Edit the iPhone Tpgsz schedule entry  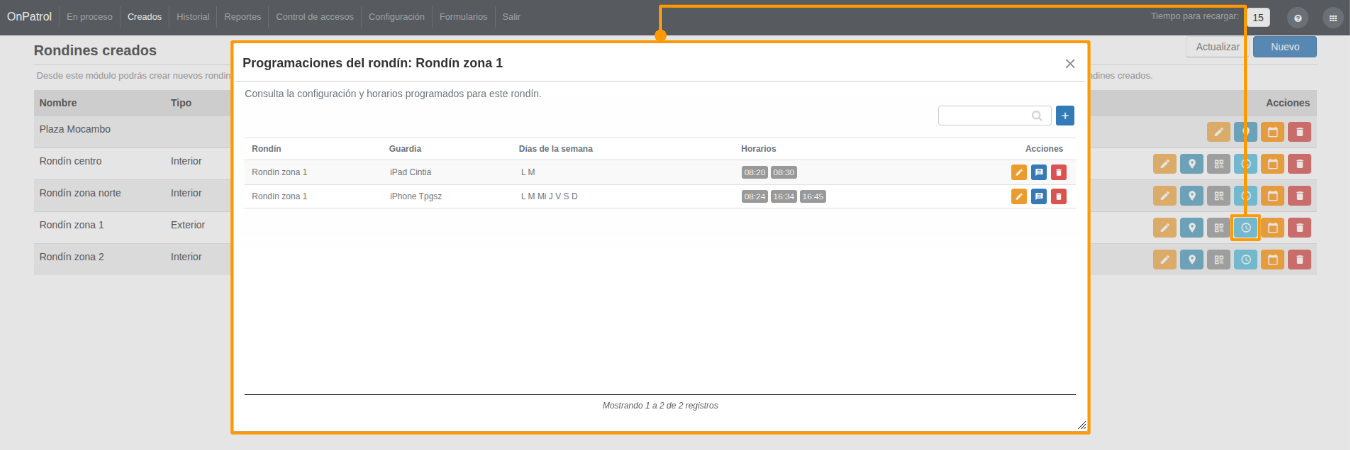click(x=1019, y=196)
